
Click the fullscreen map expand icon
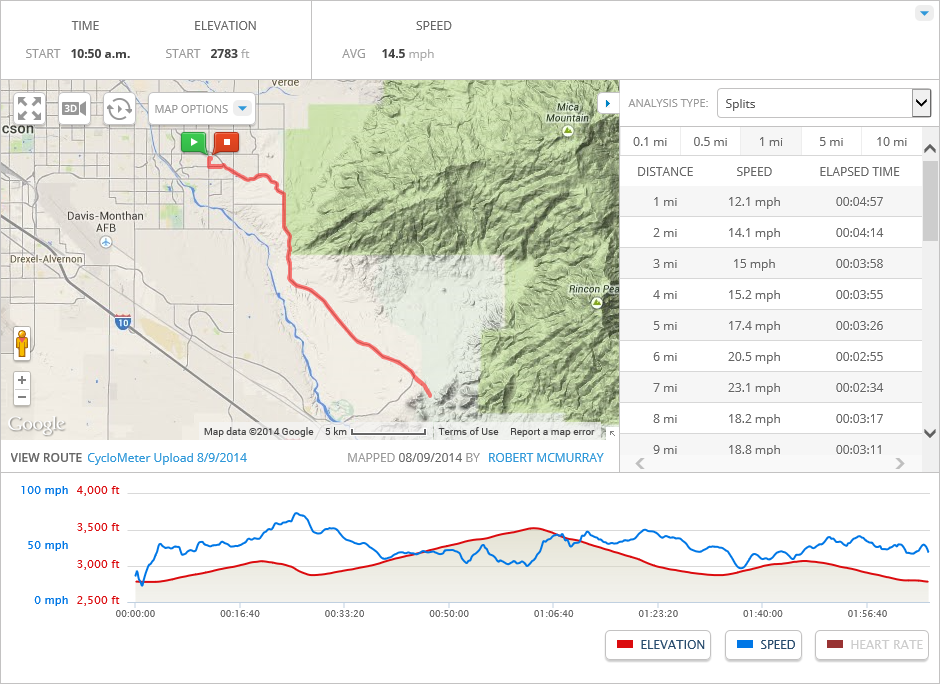click(x=29, y=108)
